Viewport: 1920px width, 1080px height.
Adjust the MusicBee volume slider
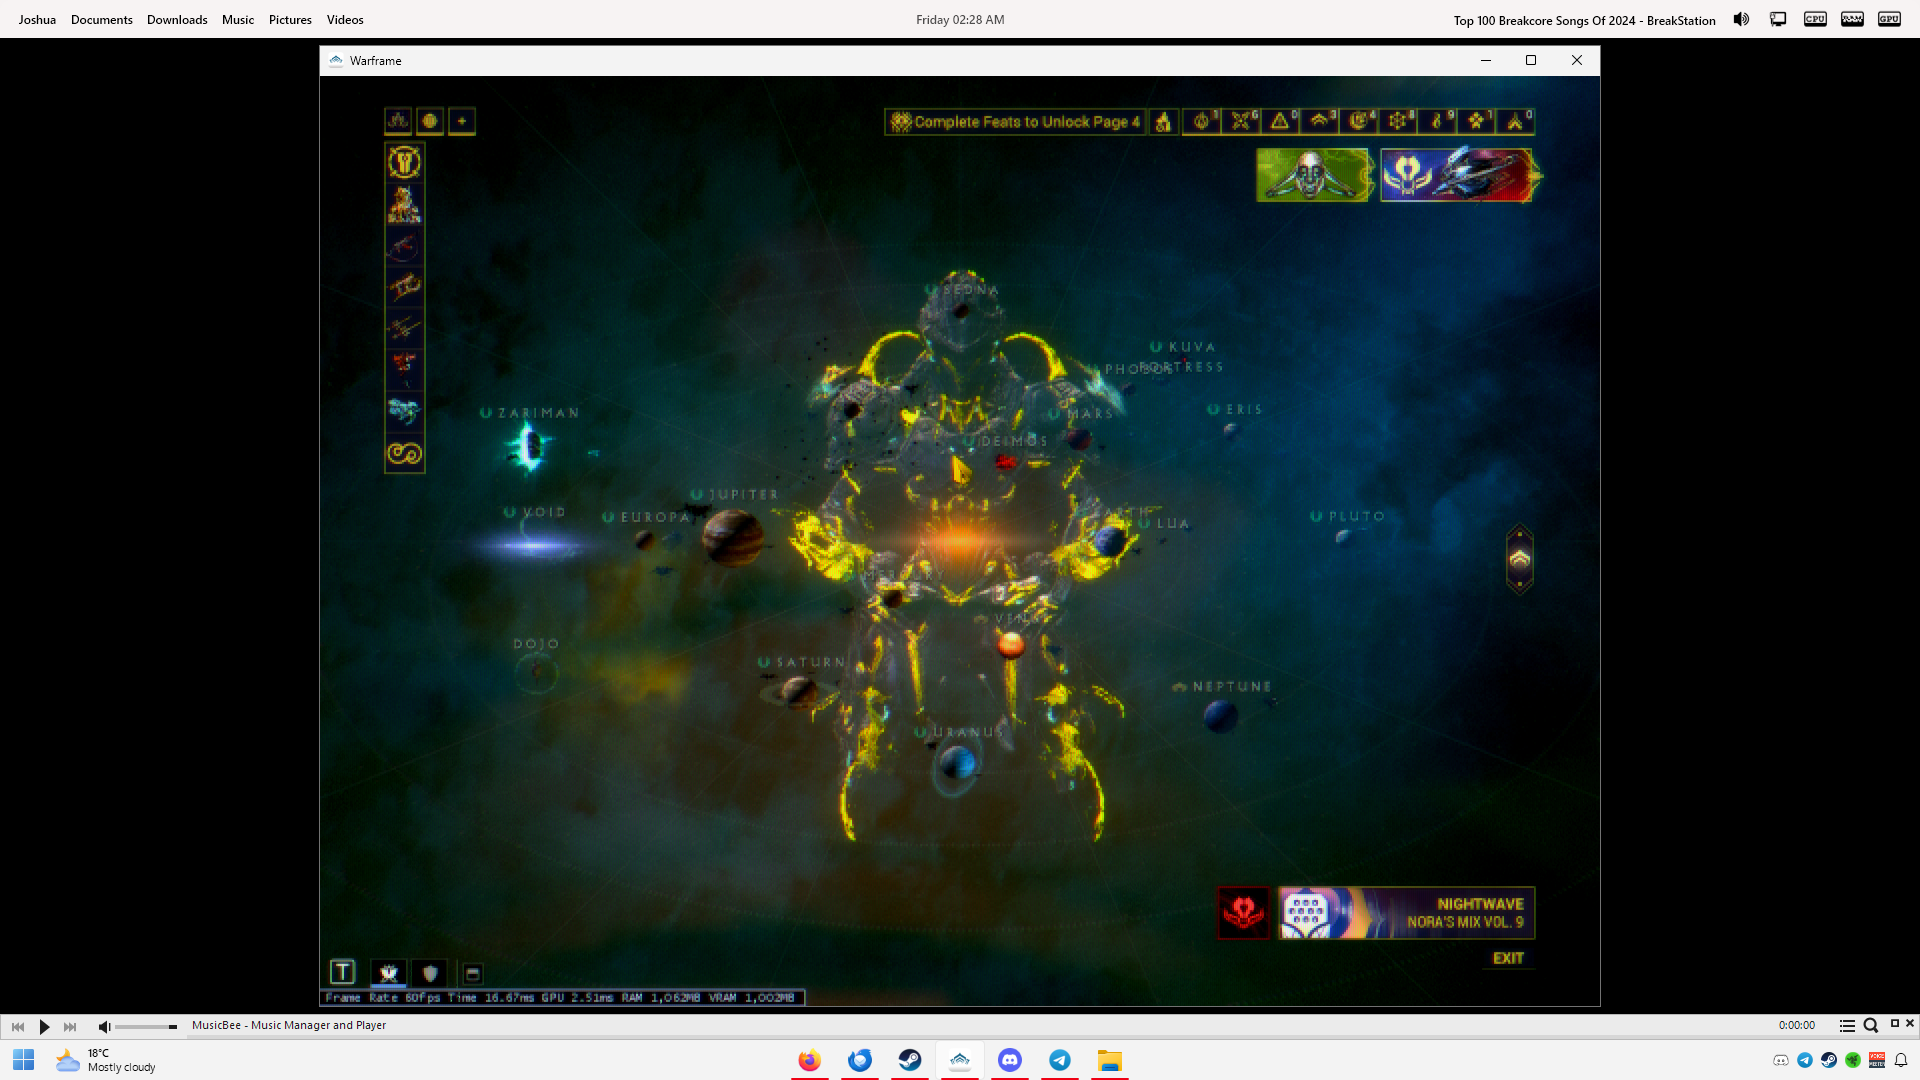(x=146, y=1027)
